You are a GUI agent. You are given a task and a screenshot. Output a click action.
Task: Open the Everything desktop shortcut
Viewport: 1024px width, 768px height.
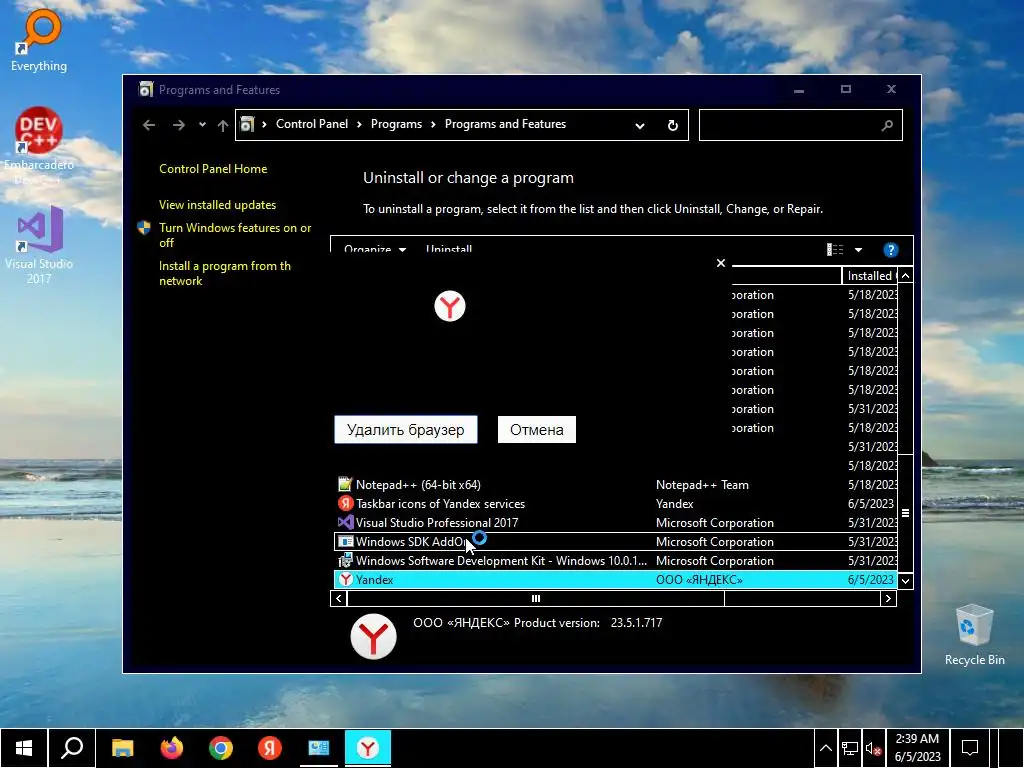pos(39,40)
